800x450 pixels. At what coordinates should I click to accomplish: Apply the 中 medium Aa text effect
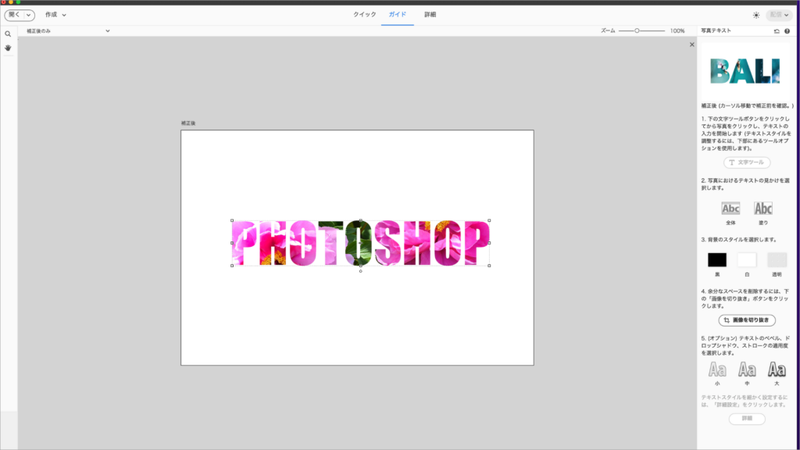[747, 369]
